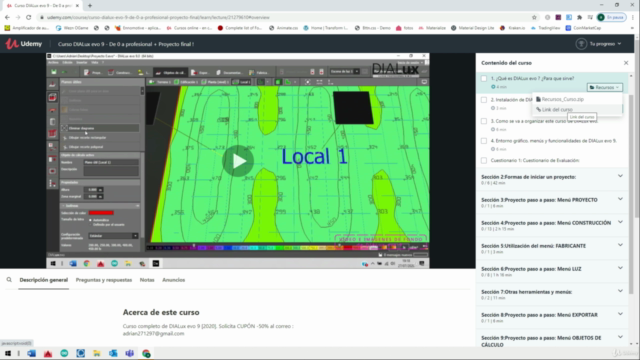Click the trophy progress icon
This screenshot has height=360, width=640.
click(581, 44)
